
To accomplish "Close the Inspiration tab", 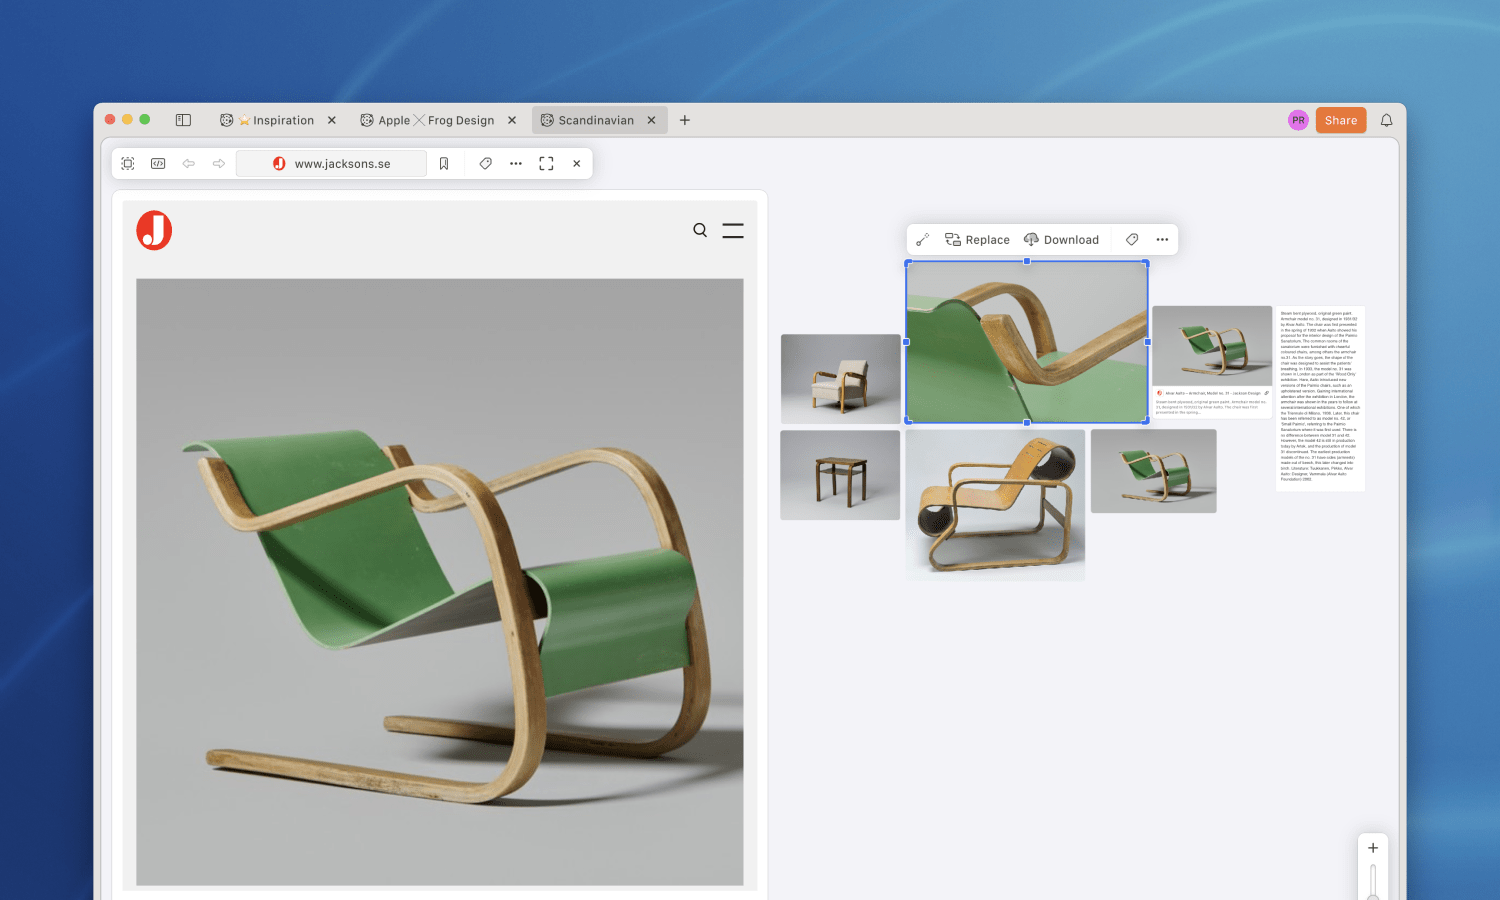I will pyautogui.click(x=331, y=120).
